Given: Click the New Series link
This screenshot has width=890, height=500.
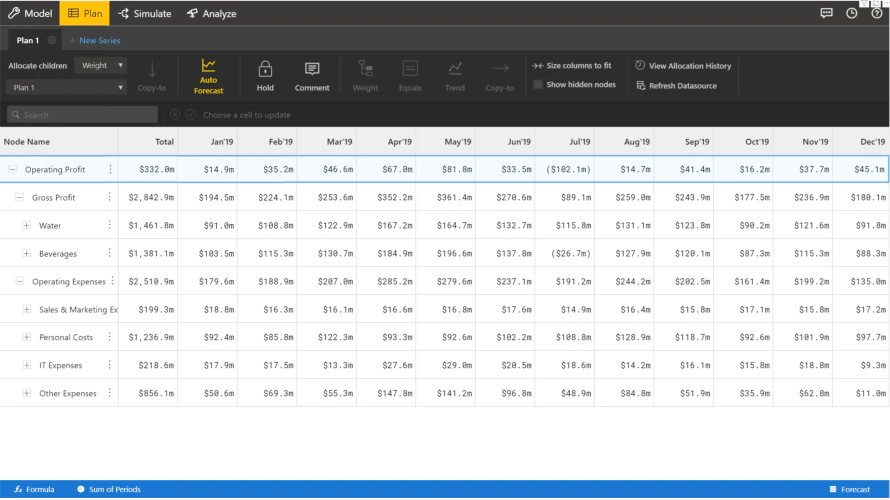Looking at the screenshot, I should (x=95, y=40).
